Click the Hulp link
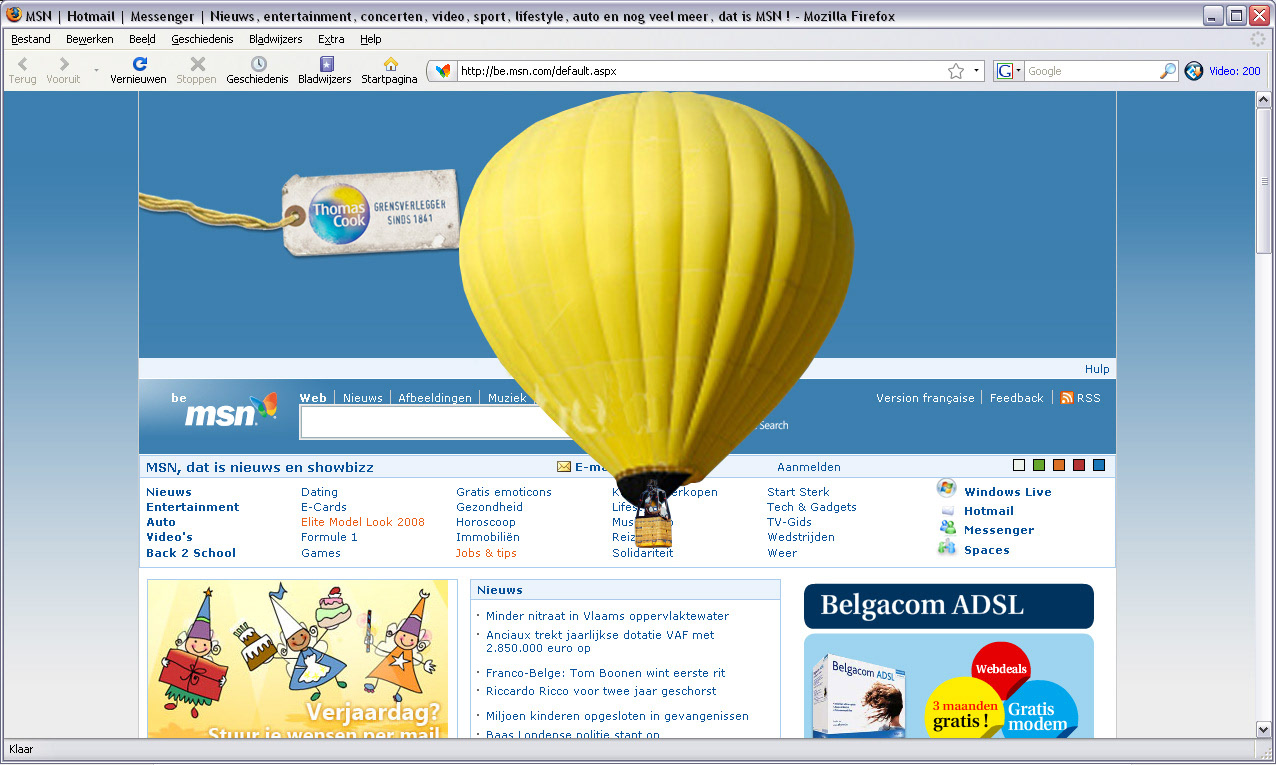 (x=1097, y=369)
